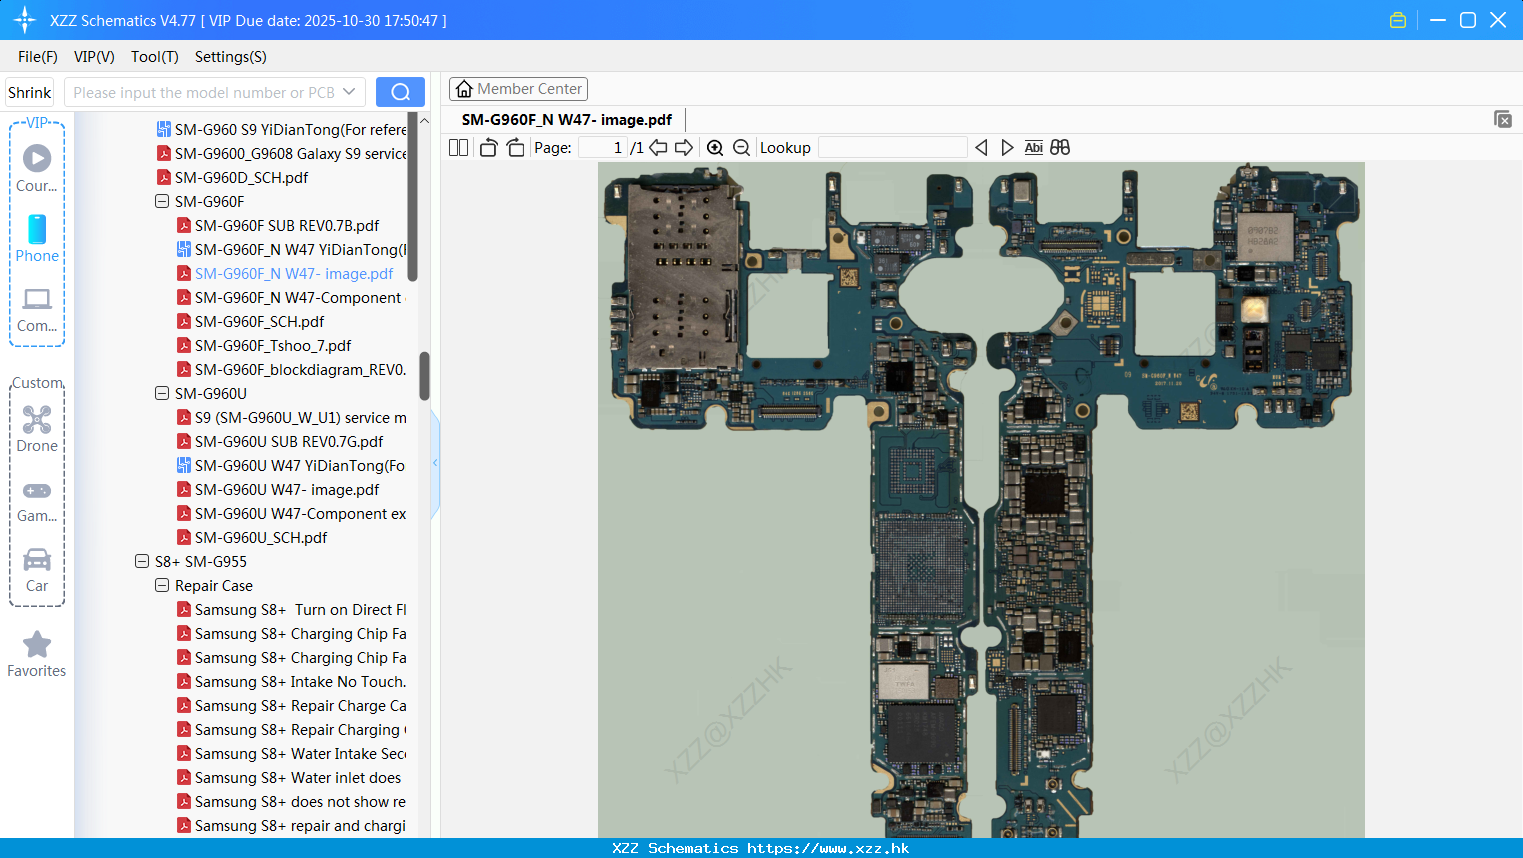Open SM-G960F SUB REV0.7B.pdf
The image size is (1523, 858).
coord(287,225)
